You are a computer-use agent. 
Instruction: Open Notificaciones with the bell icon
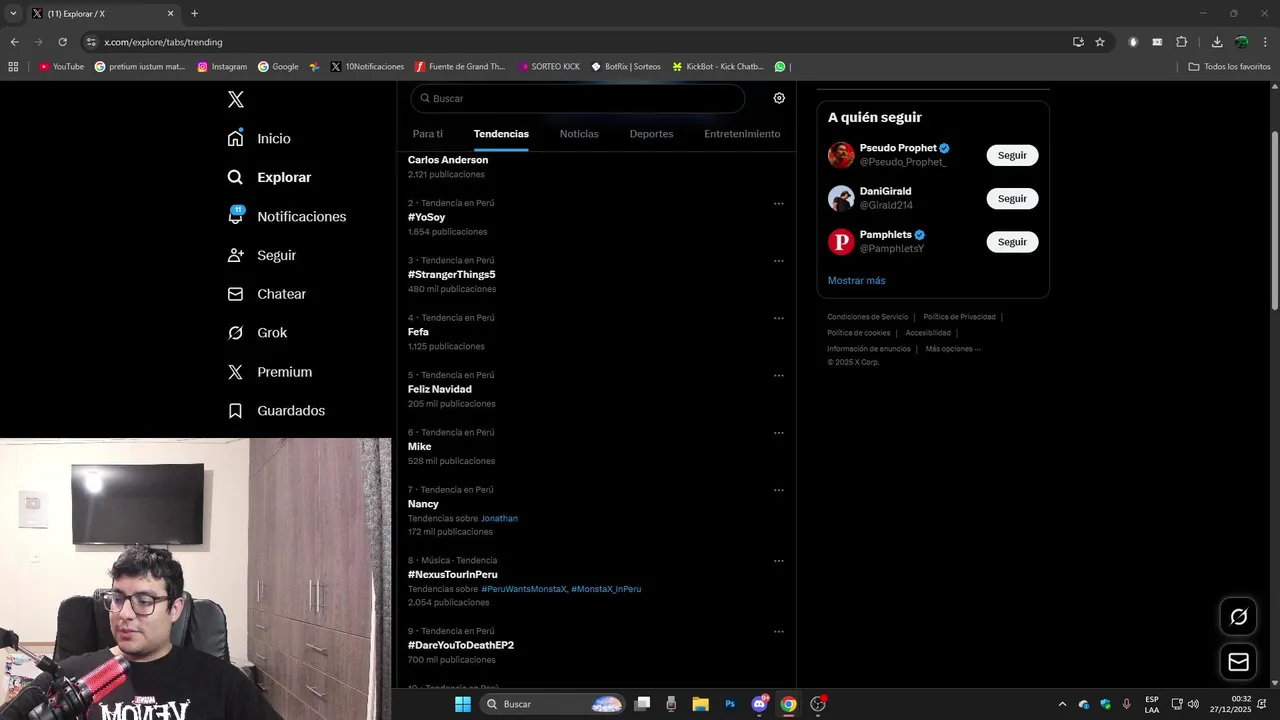click(x=286, y=216)
